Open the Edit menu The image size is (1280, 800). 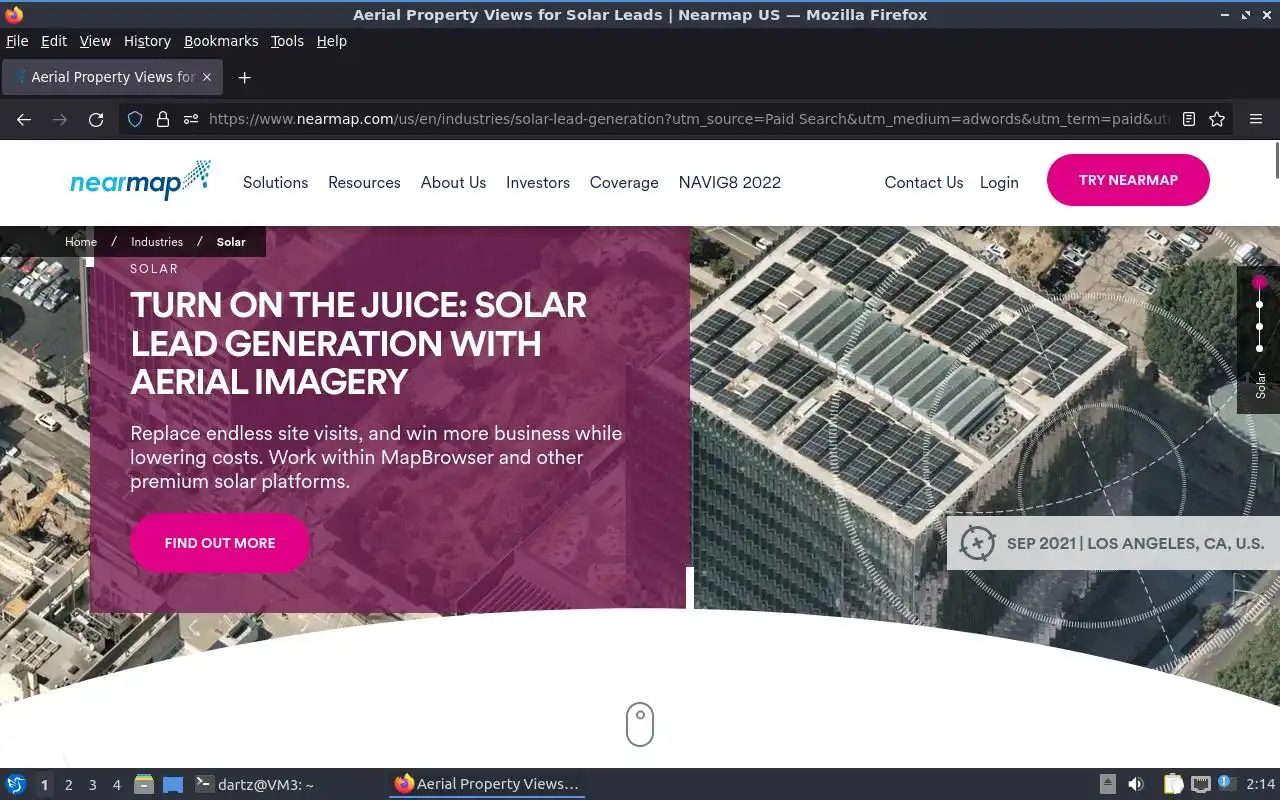click(54, 41)
